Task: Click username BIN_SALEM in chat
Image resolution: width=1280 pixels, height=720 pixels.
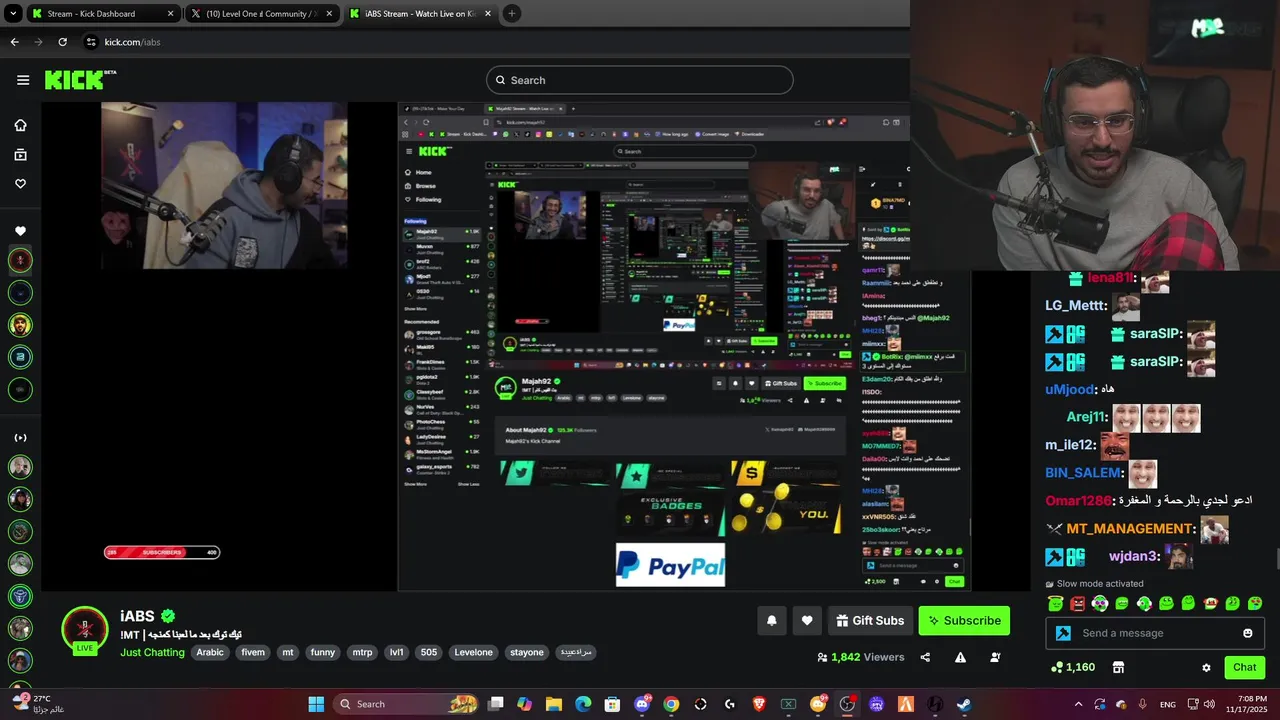Action: [1083, 473]
